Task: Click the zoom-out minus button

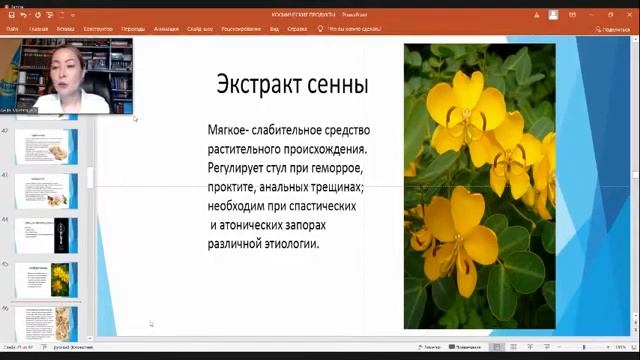Action: [559, 347]
